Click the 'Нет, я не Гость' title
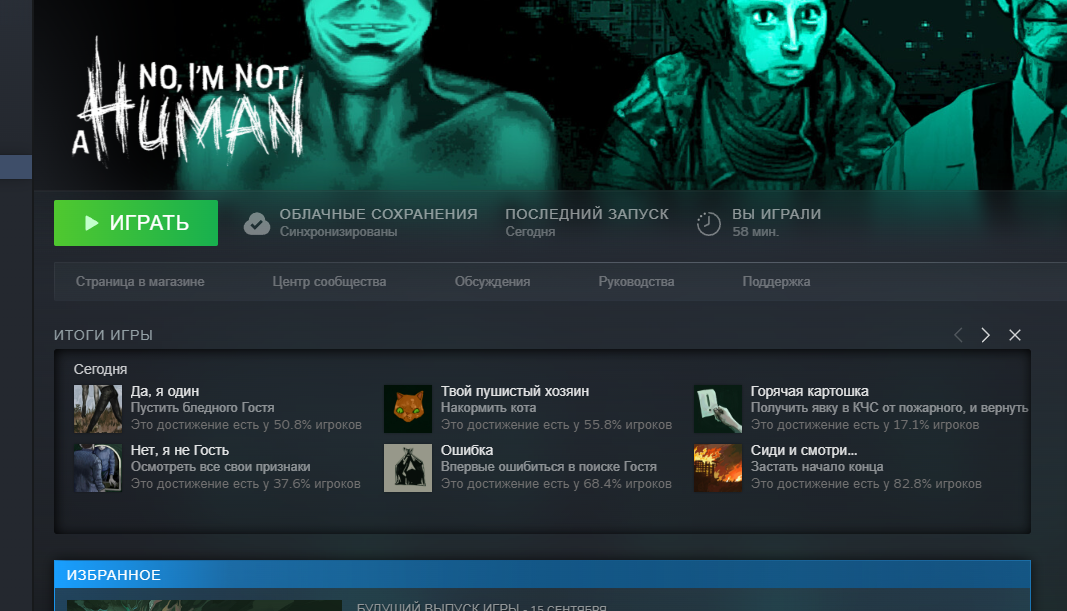The image size is (1067, 611). click(180, 450)
